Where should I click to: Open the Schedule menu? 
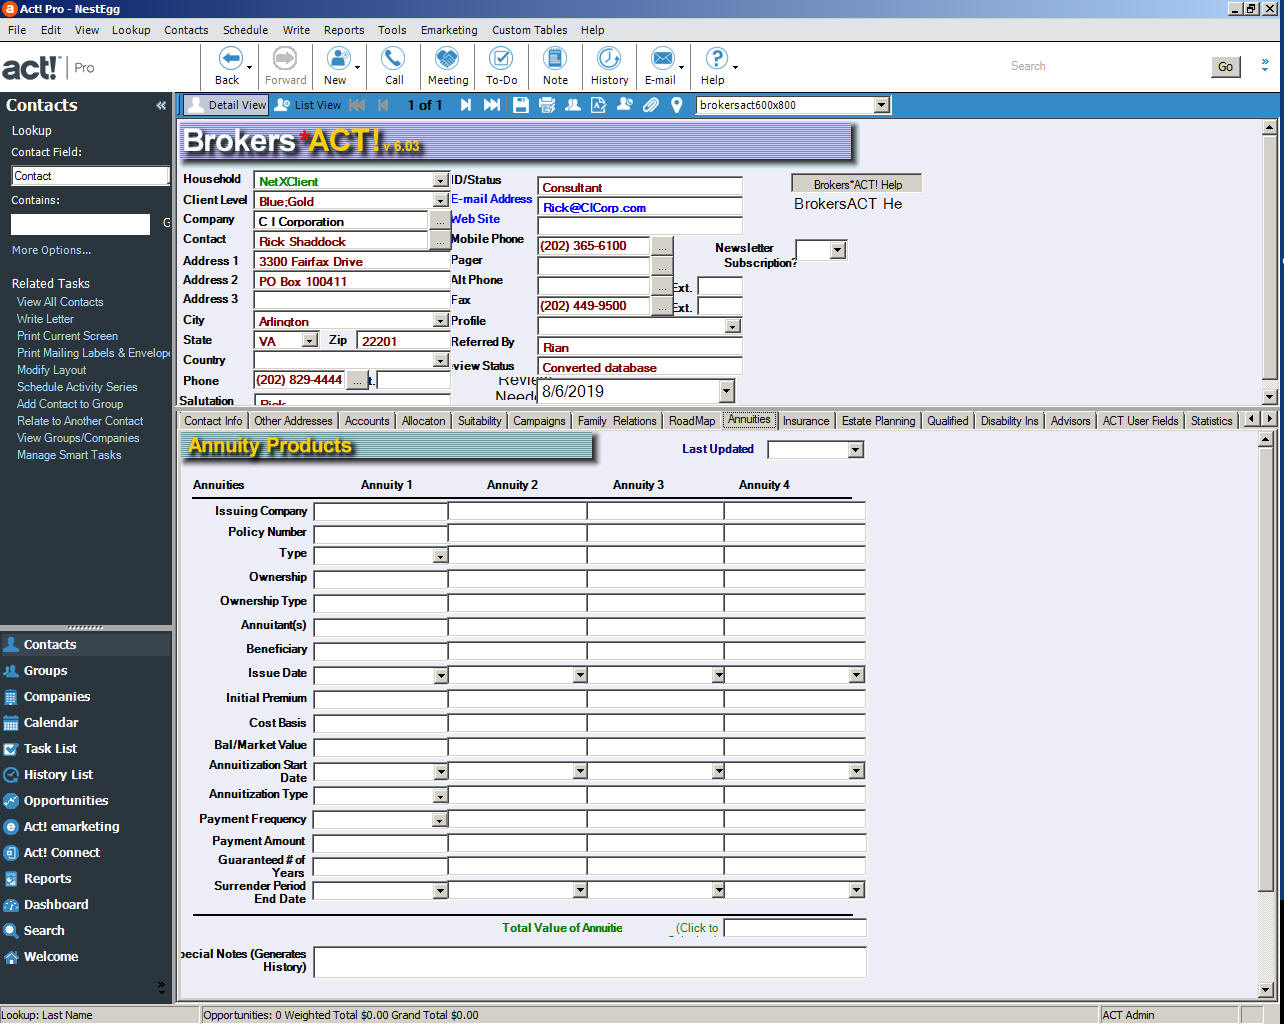point(245,30)
